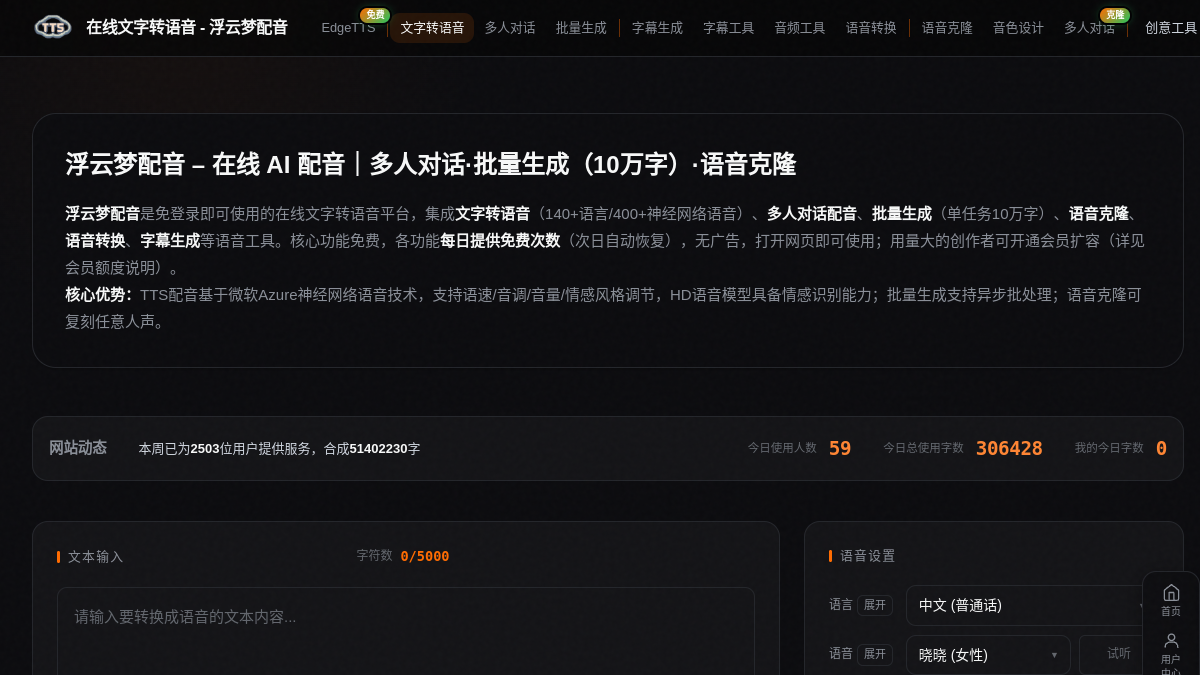Select the 文字转语音 tab
Image resolution: width=1200 pixels, height=675 pixels.
[432, 28]
